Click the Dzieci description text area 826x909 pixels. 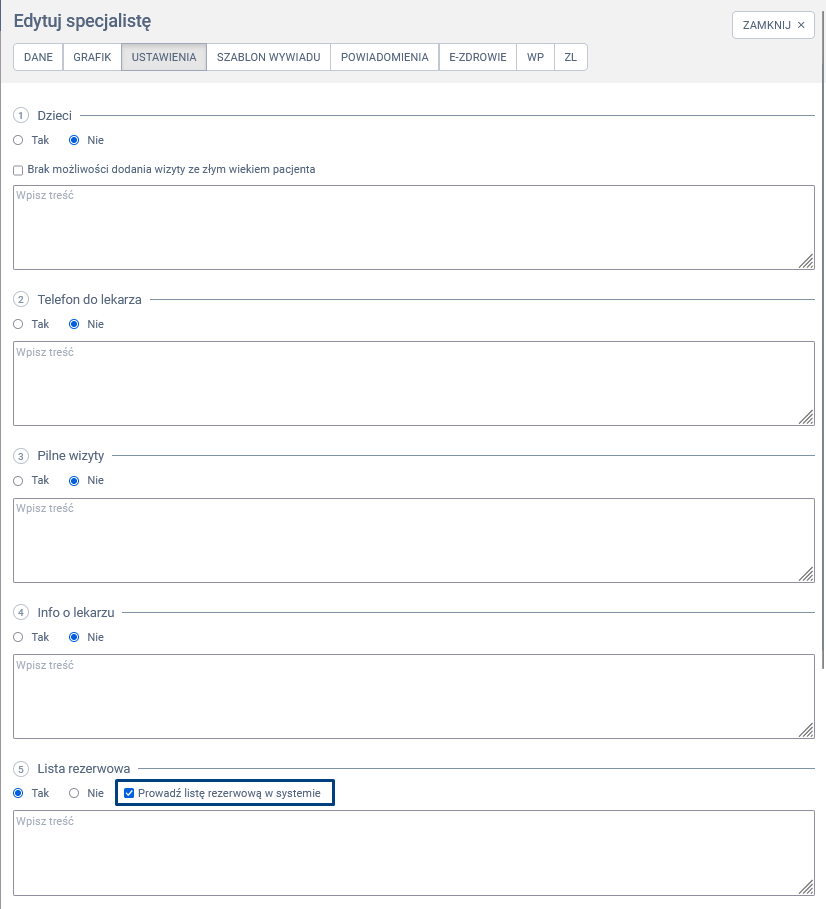point(413,227)
